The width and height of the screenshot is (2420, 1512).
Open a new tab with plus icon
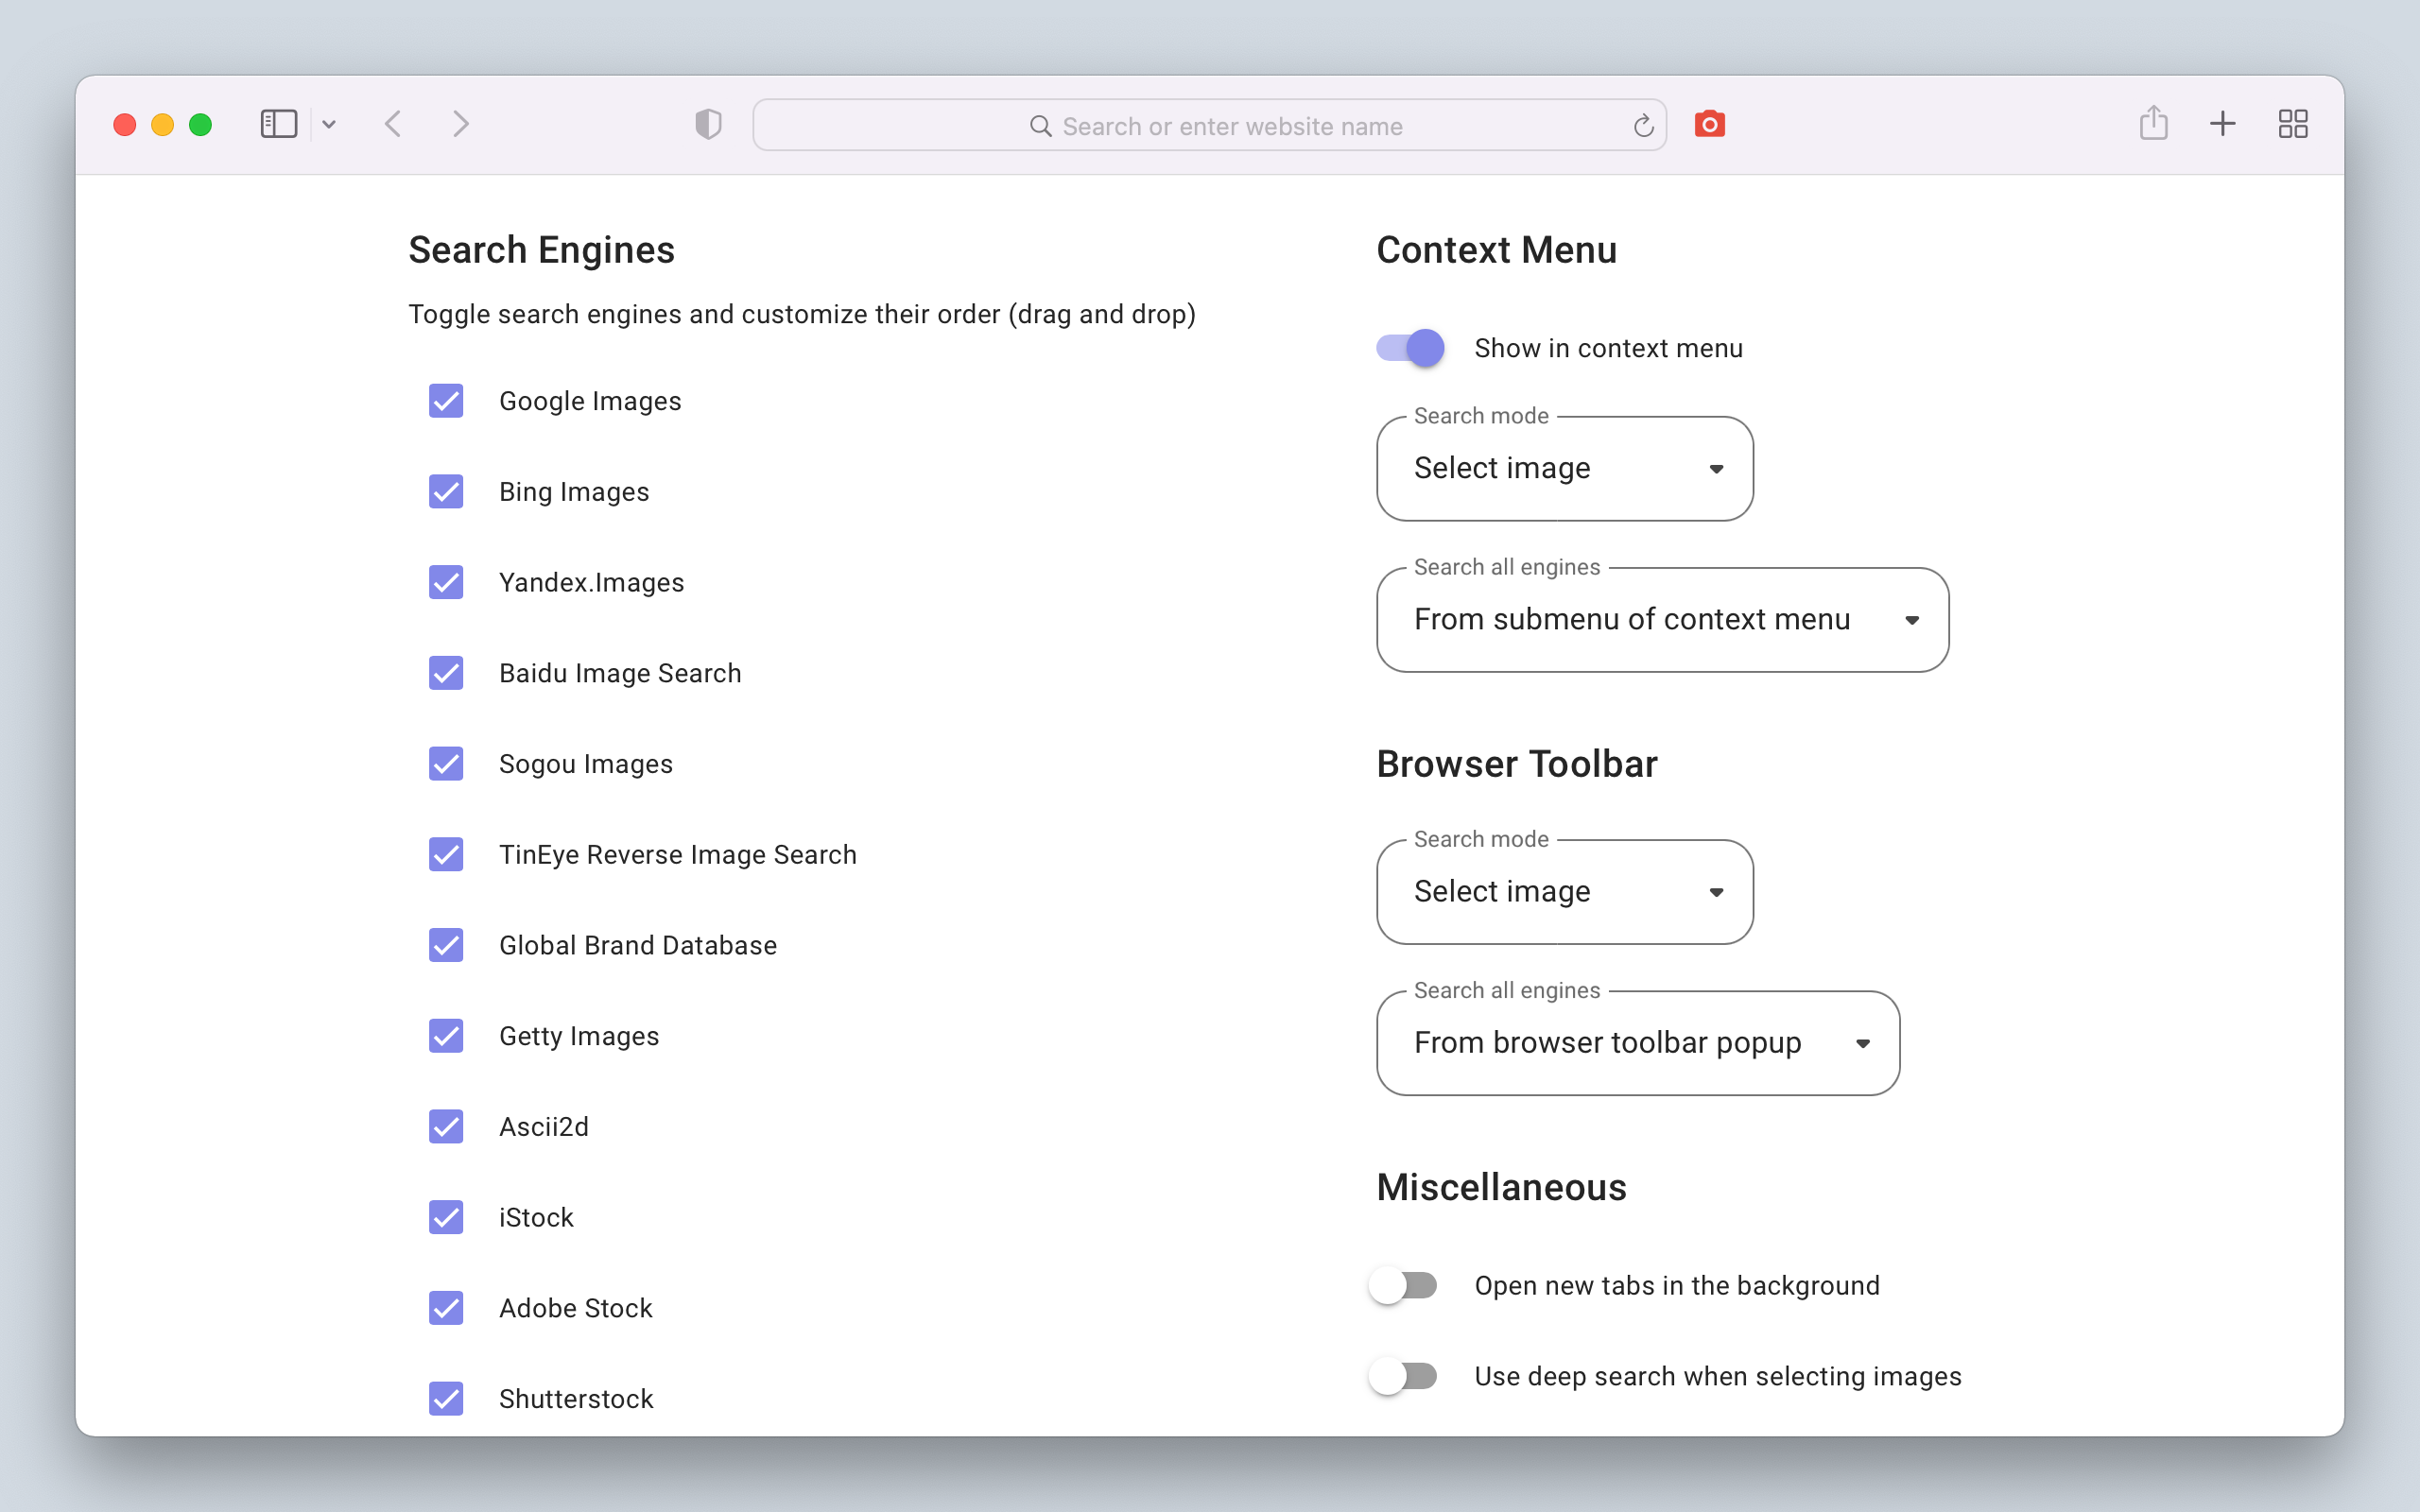tap(2222, 124)
